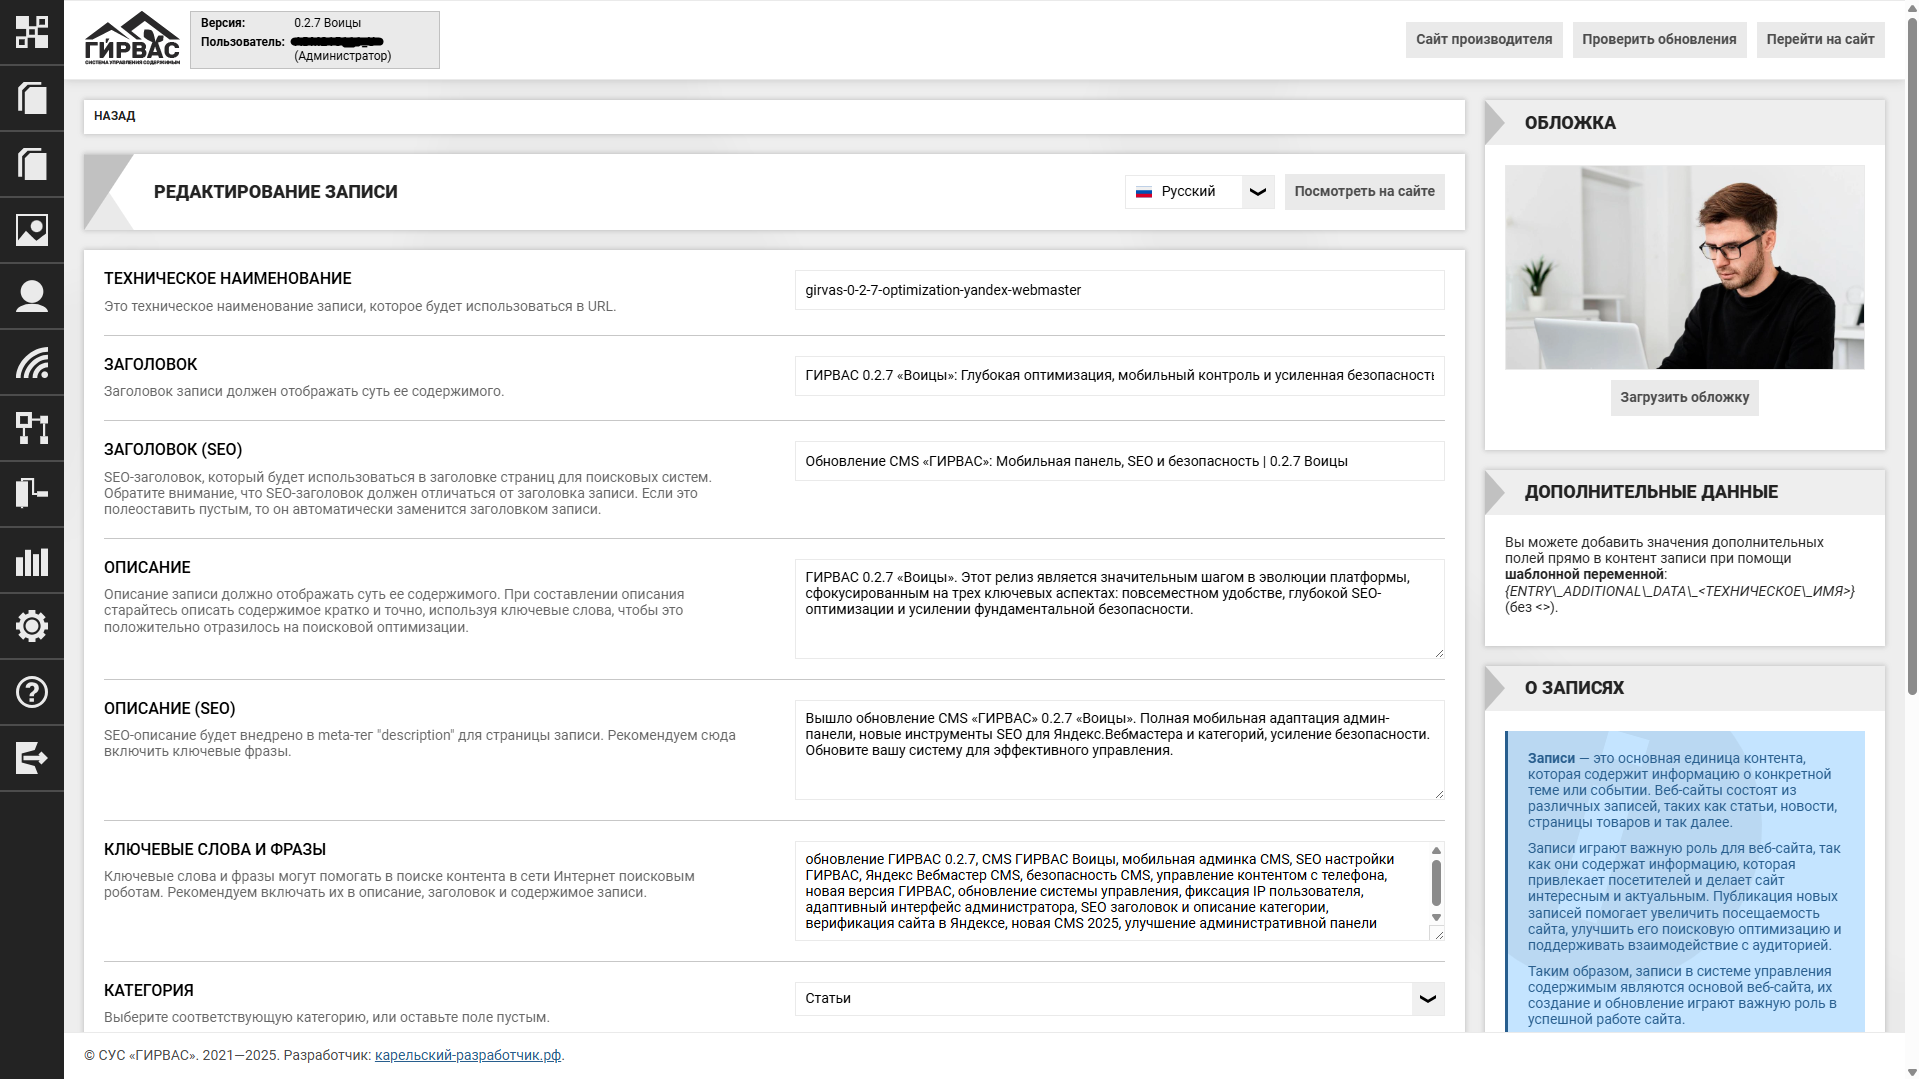Click the ГИРВАС logo

pyautogui.click(x=132, y=39)
